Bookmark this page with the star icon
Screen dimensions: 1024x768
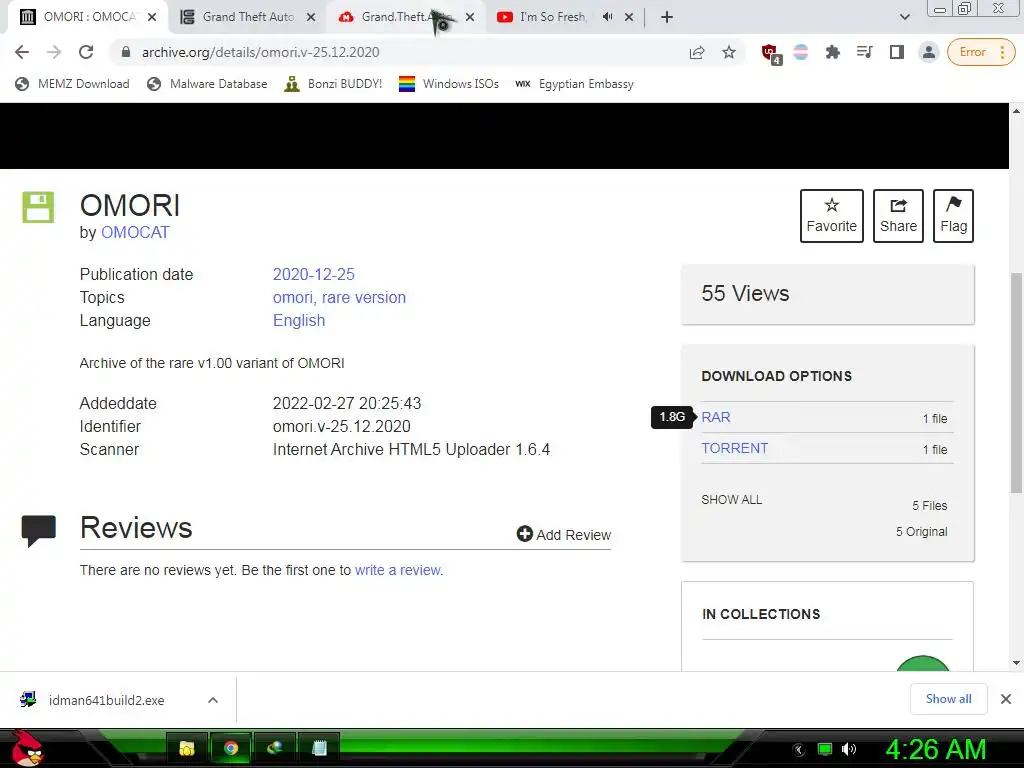(x=729, y=52)
